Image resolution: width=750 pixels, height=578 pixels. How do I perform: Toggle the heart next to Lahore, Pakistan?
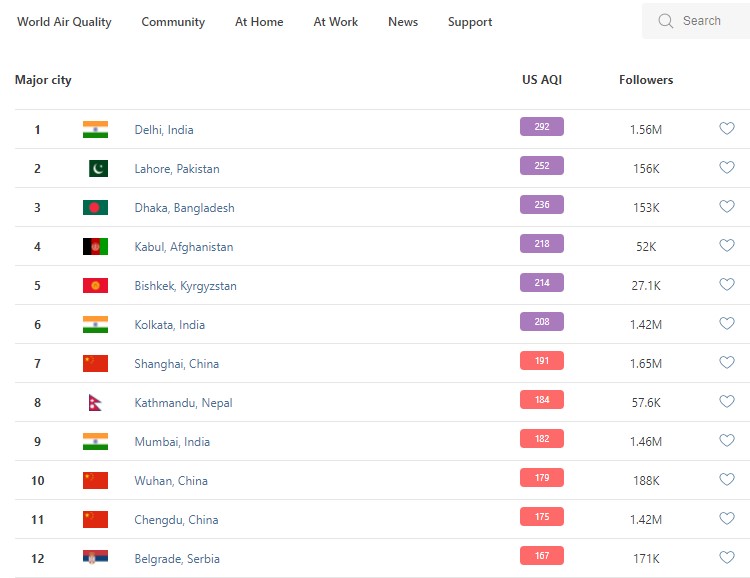pos(727,168)
